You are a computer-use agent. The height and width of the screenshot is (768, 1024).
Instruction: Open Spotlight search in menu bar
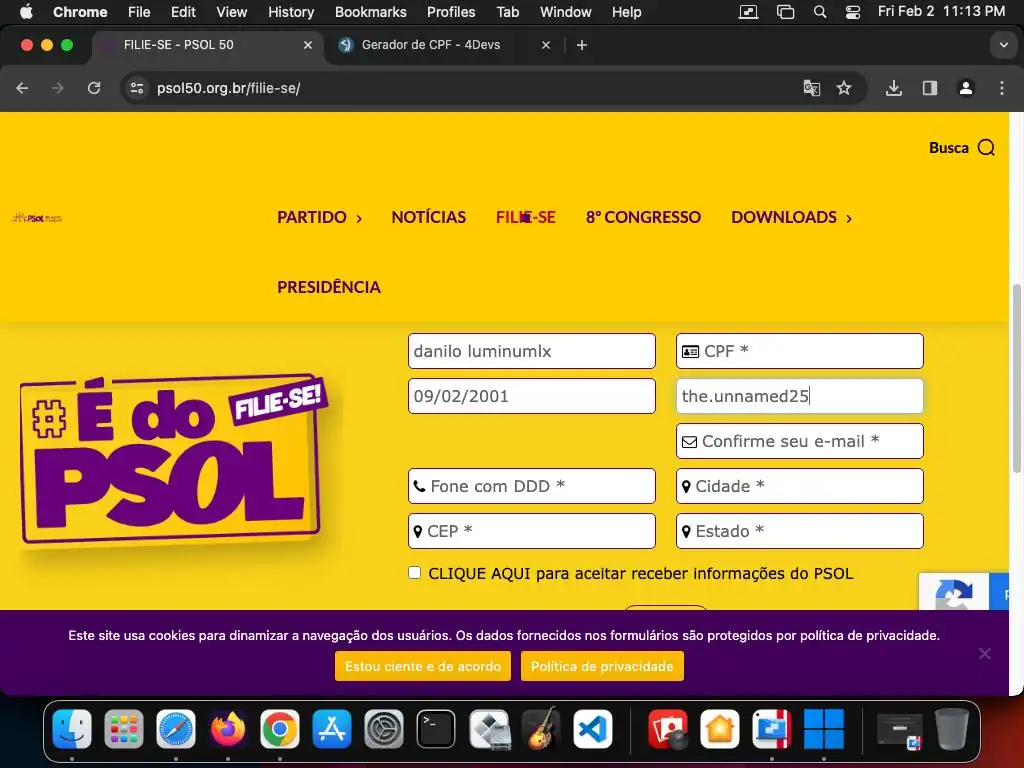(820, 12)
